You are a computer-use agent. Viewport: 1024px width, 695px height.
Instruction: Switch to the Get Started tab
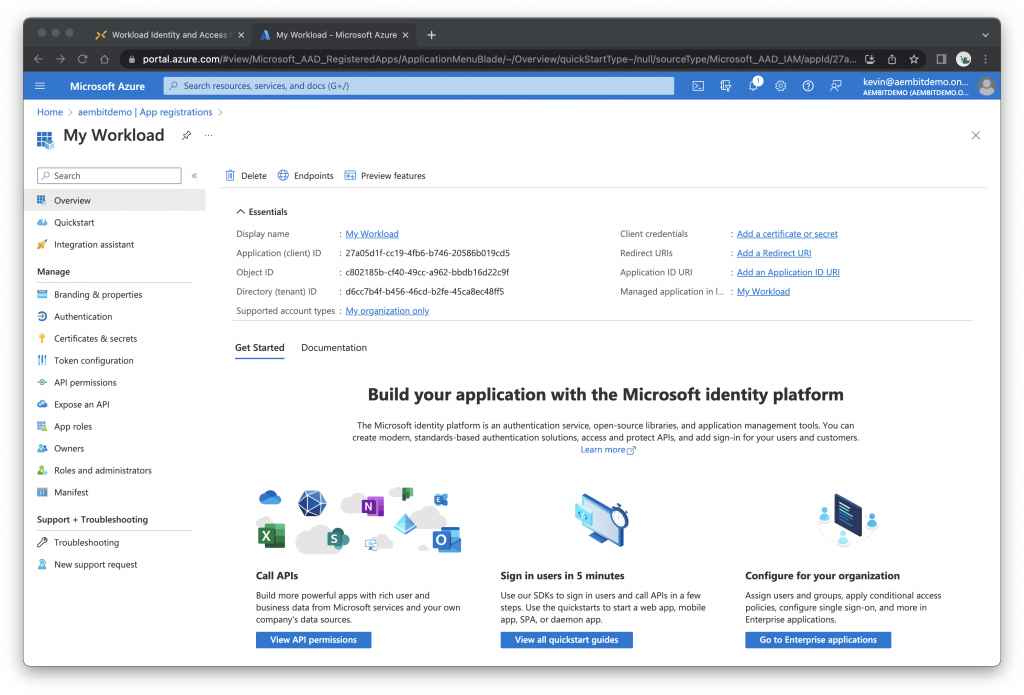click(x=259, y=348)
